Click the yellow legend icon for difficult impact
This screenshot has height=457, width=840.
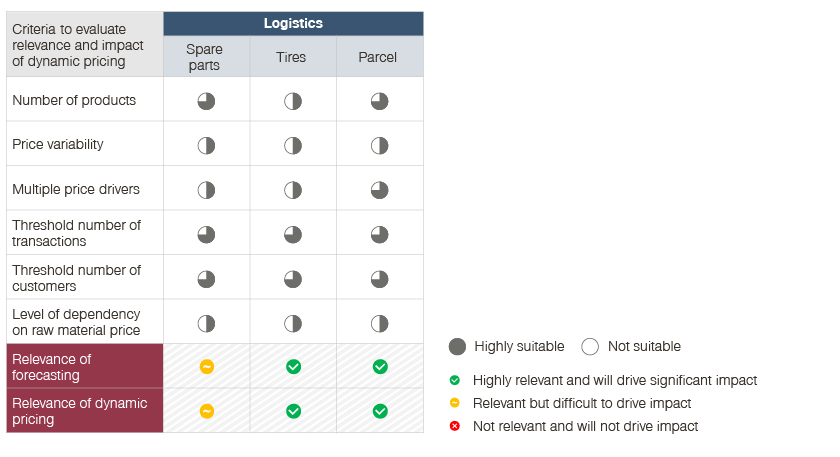[455, 404]
